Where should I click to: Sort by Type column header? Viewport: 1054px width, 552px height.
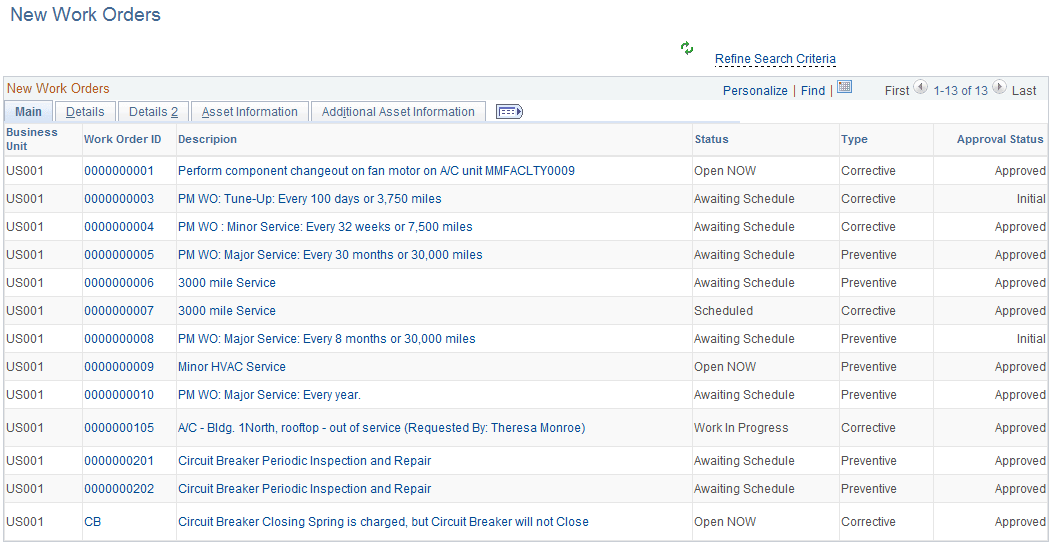click(854, 139)
